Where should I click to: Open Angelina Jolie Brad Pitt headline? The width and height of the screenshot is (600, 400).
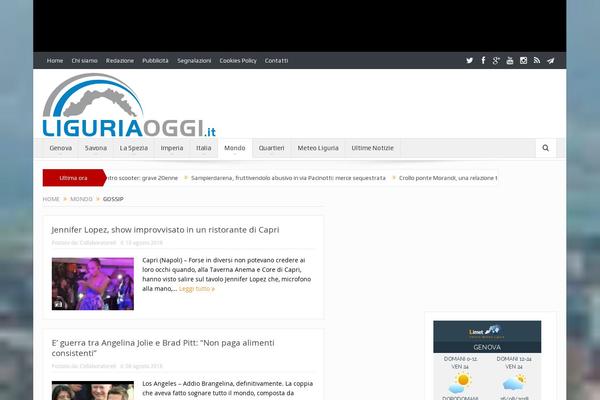coord(163,348)
